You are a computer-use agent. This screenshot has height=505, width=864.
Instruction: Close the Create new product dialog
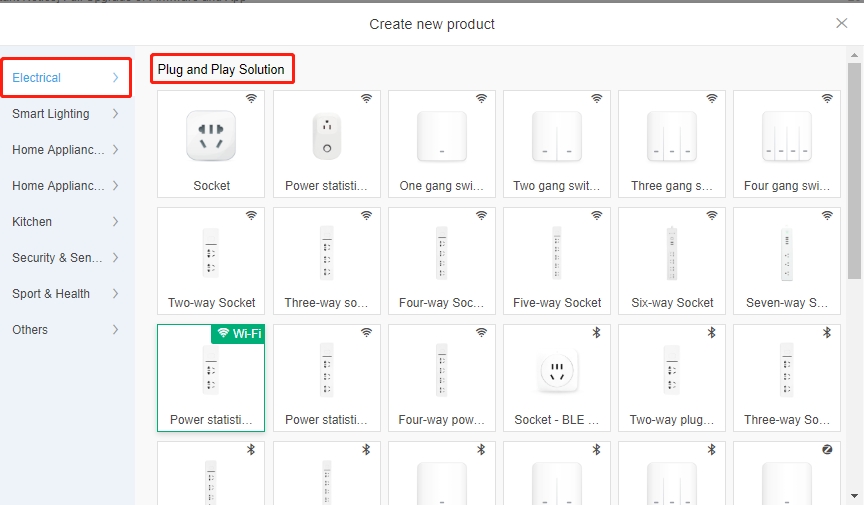pos(841,23)
